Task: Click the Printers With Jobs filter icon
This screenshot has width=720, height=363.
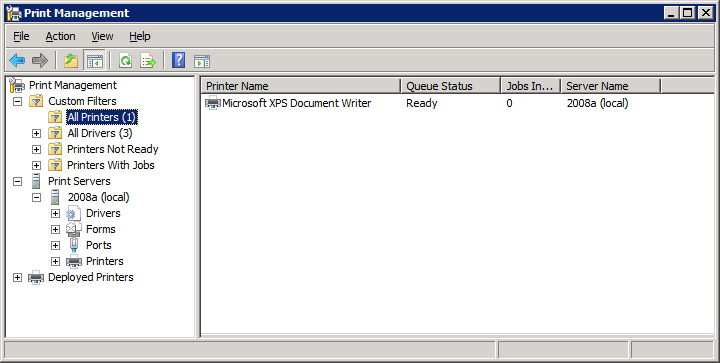Action: 55,165
